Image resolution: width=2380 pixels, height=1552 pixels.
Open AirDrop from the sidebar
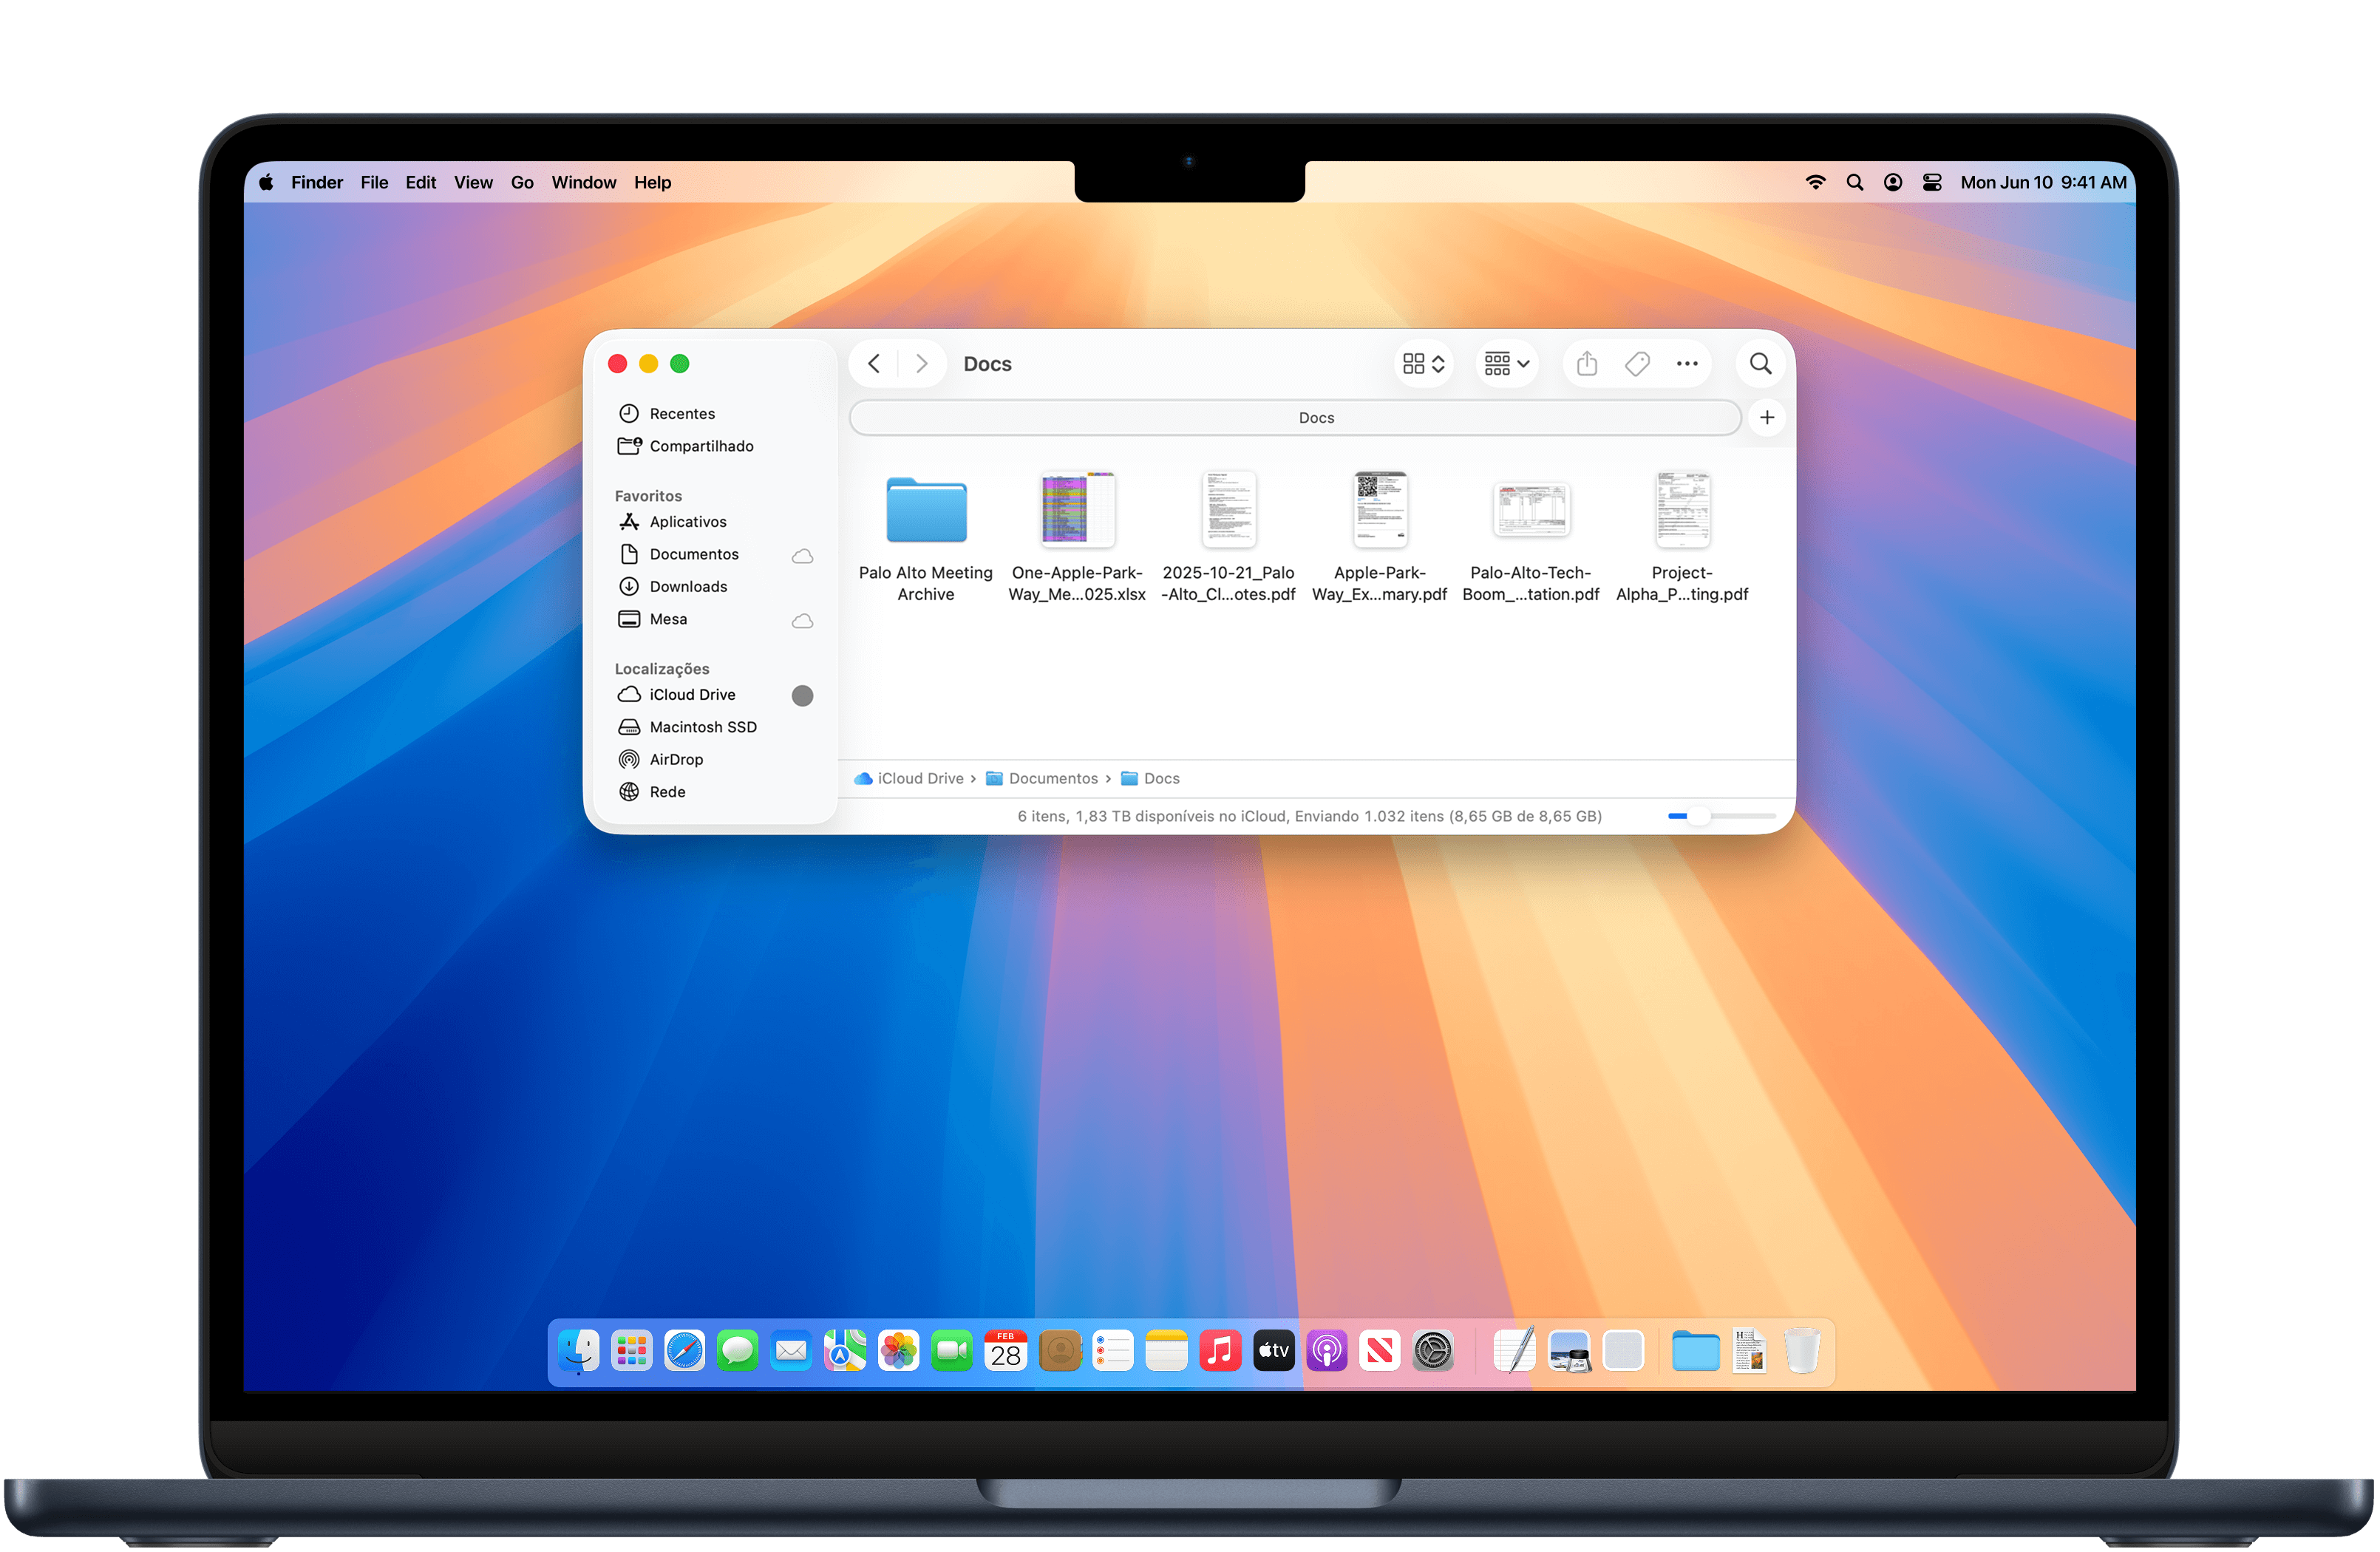675,759
